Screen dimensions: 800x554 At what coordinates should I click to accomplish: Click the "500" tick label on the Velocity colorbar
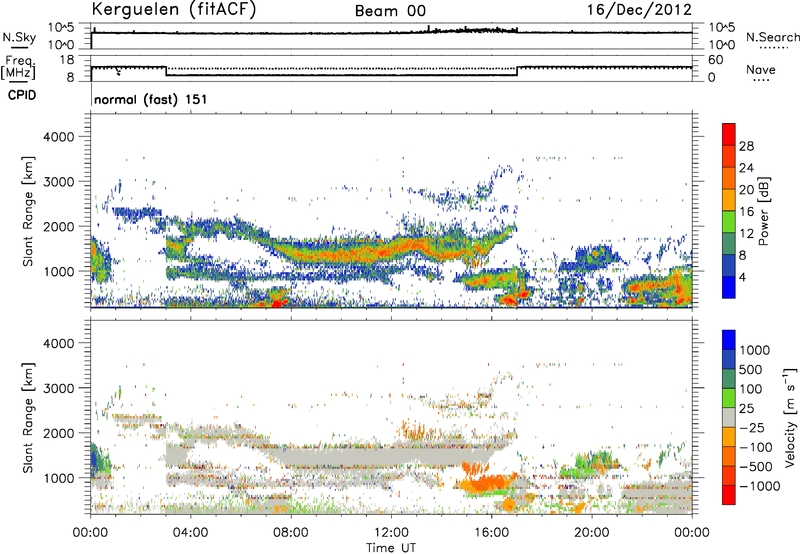pyautogui.click(x=751, y=369)
